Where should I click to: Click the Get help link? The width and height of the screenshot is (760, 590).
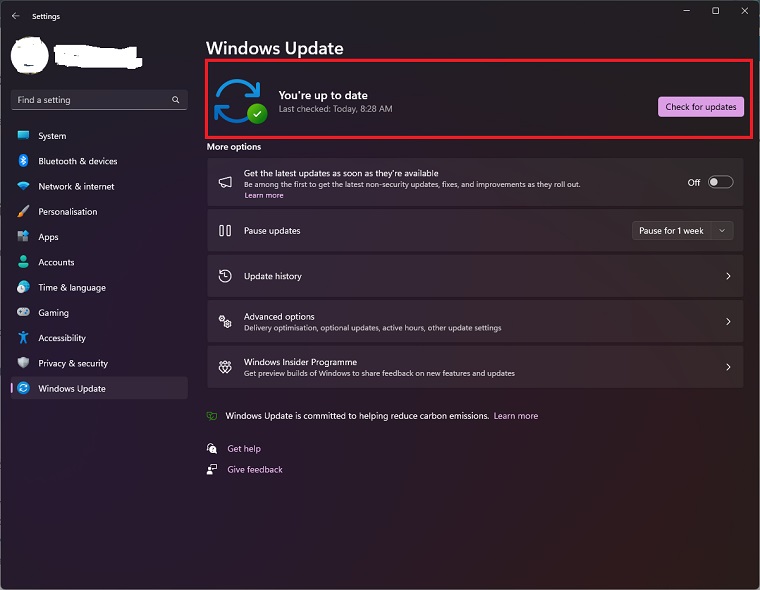pyautogui.click(x=244, y=448)
